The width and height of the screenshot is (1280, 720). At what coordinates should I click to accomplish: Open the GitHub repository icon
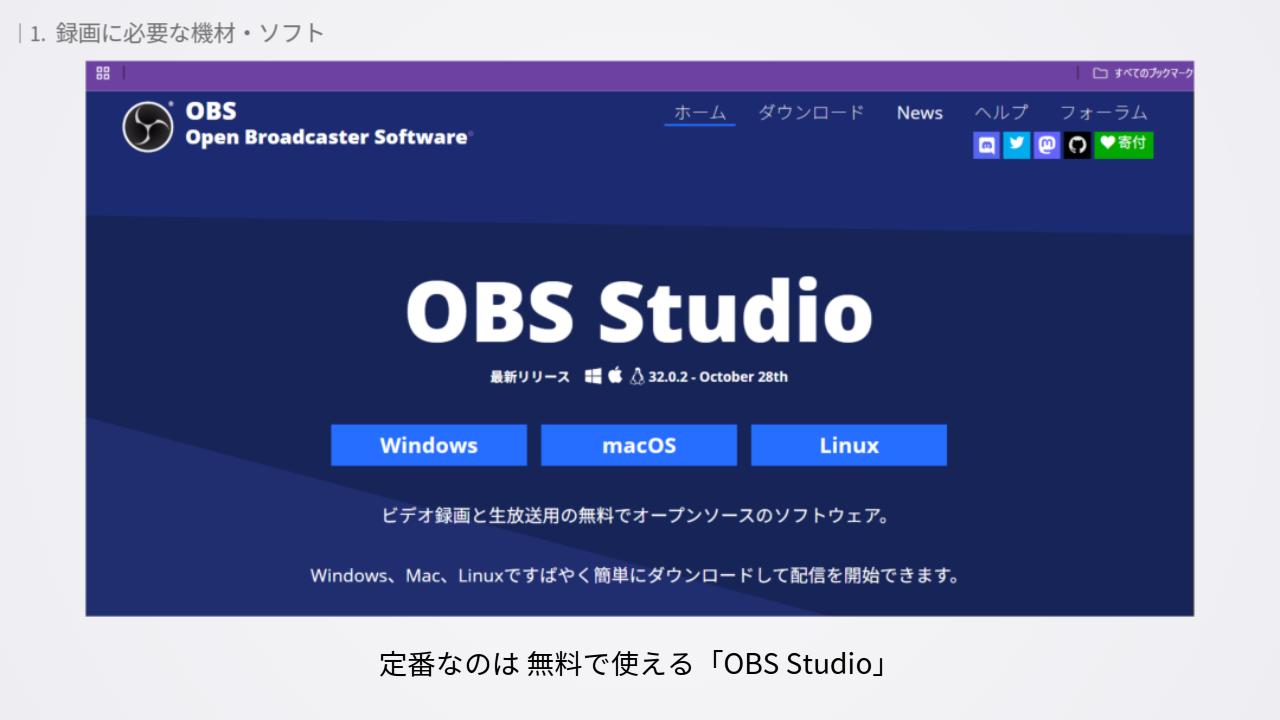coord(1077,145)
